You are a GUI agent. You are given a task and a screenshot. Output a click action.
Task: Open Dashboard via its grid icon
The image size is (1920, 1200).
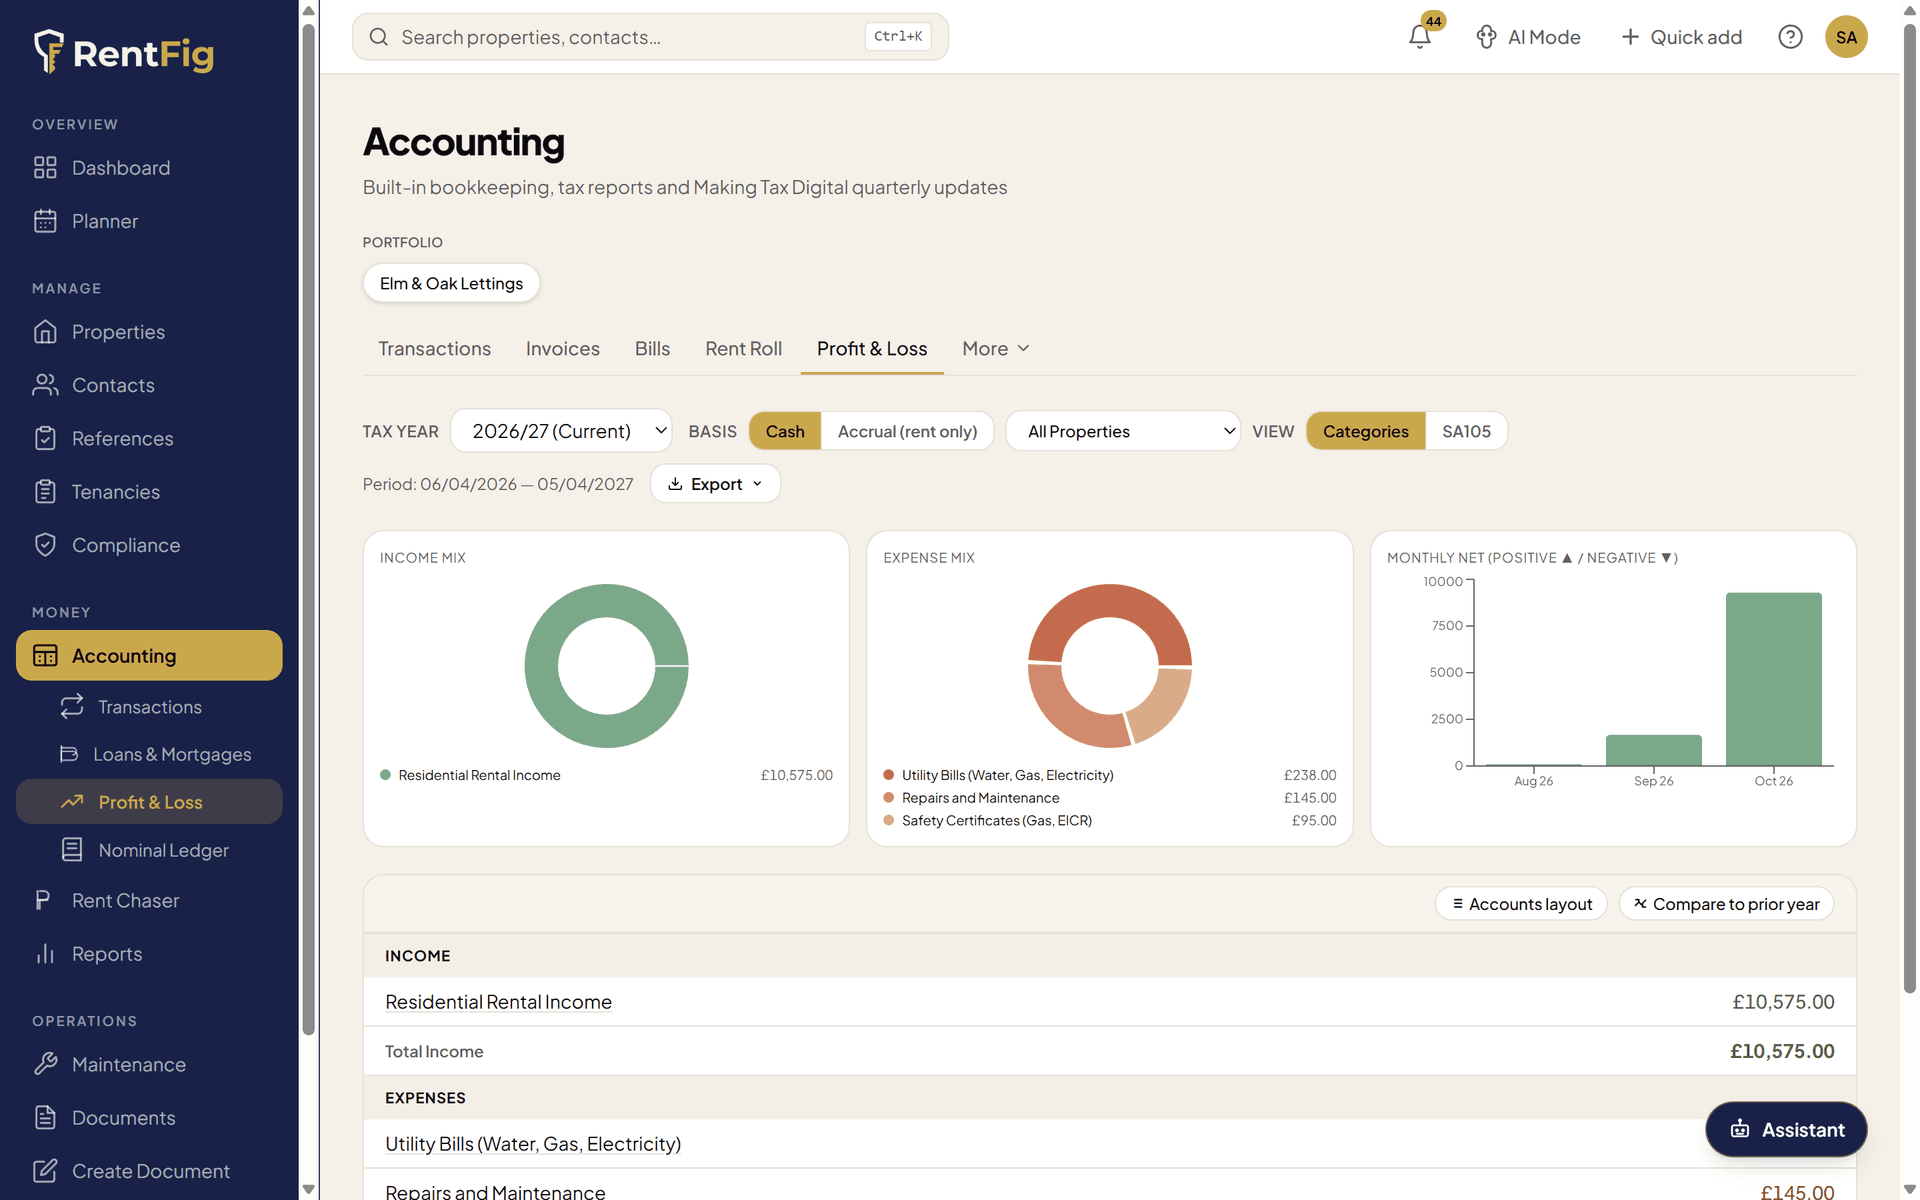click(45, 168)
